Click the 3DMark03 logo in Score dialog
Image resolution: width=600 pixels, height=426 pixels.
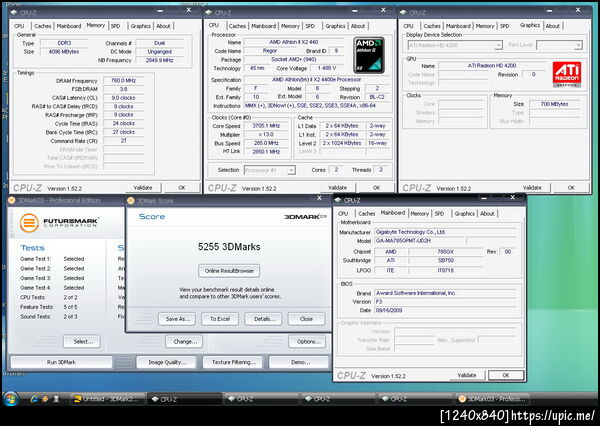pos(305,217)
